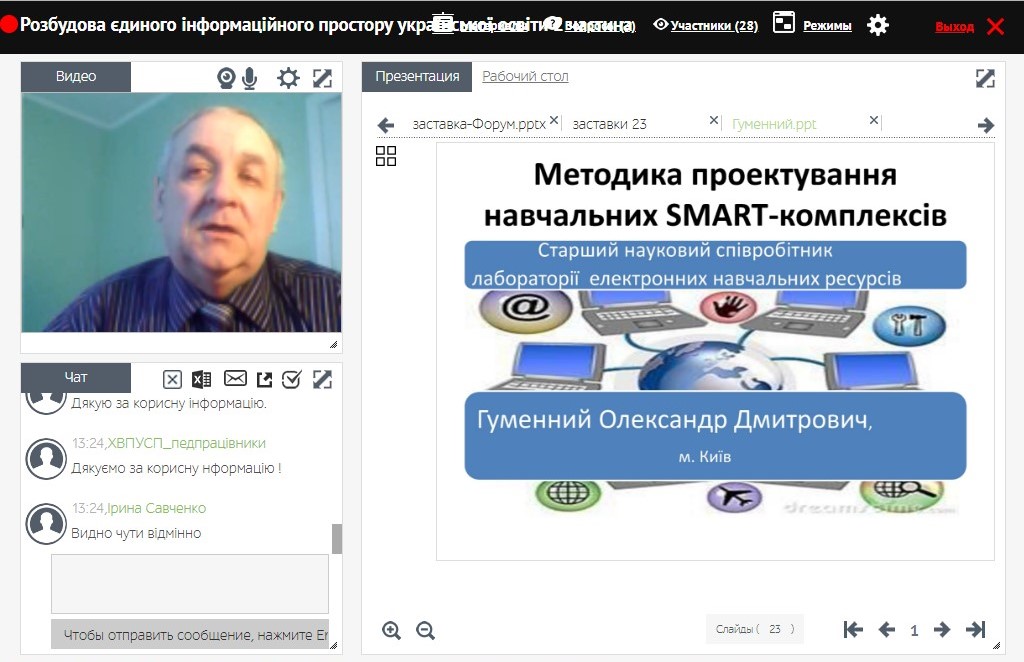Click the chat message input field

pyautogui.click(x=190, y=584)
